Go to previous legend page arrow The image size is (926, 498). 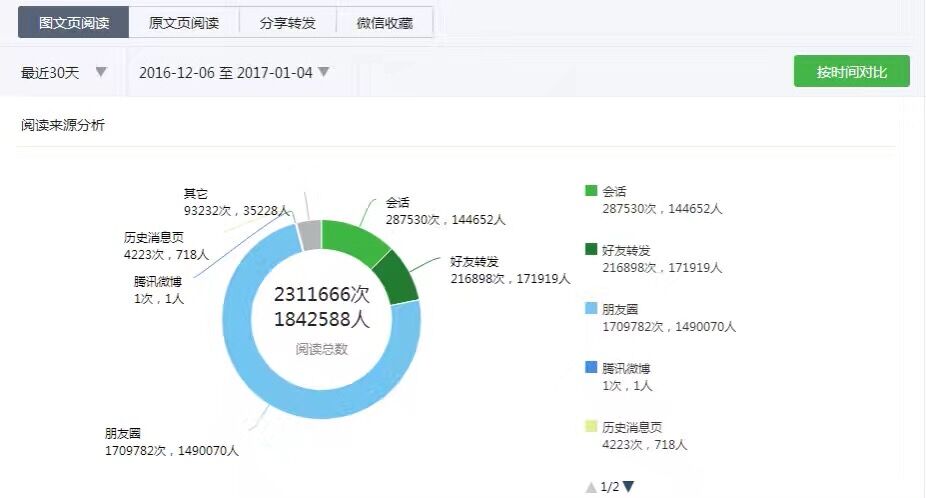591,487
